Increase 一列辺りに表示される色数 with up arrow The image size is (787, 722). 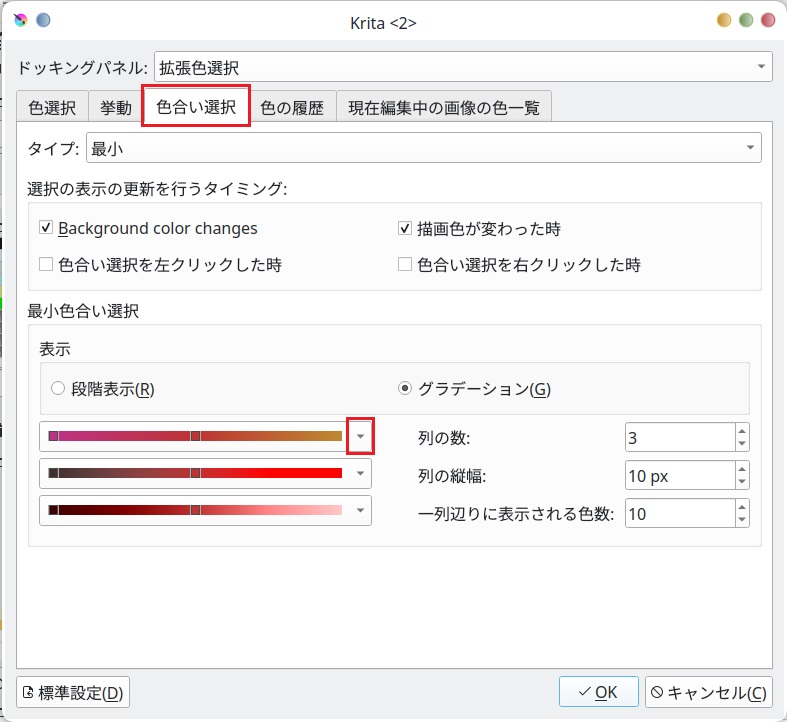point(741,507)
